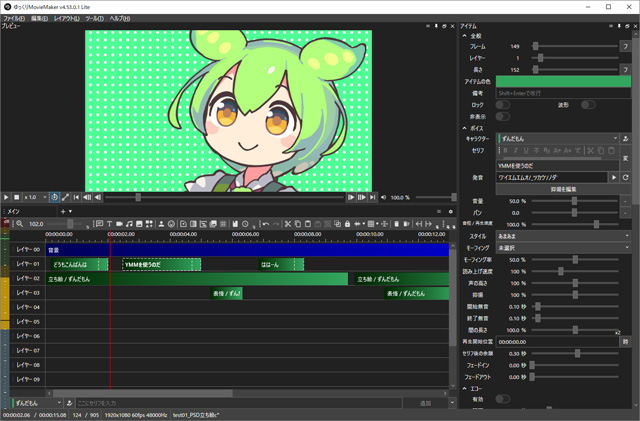Select the ははーん voice clip
640x421 pixels.
coord(281,265)
